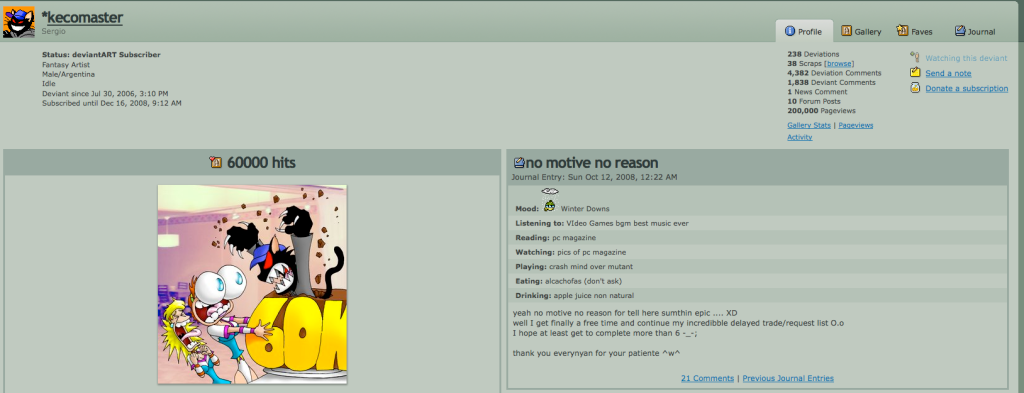1024x393 pixels.
Task: Open the Scraps browse link
Action: (x=839, y=64)
